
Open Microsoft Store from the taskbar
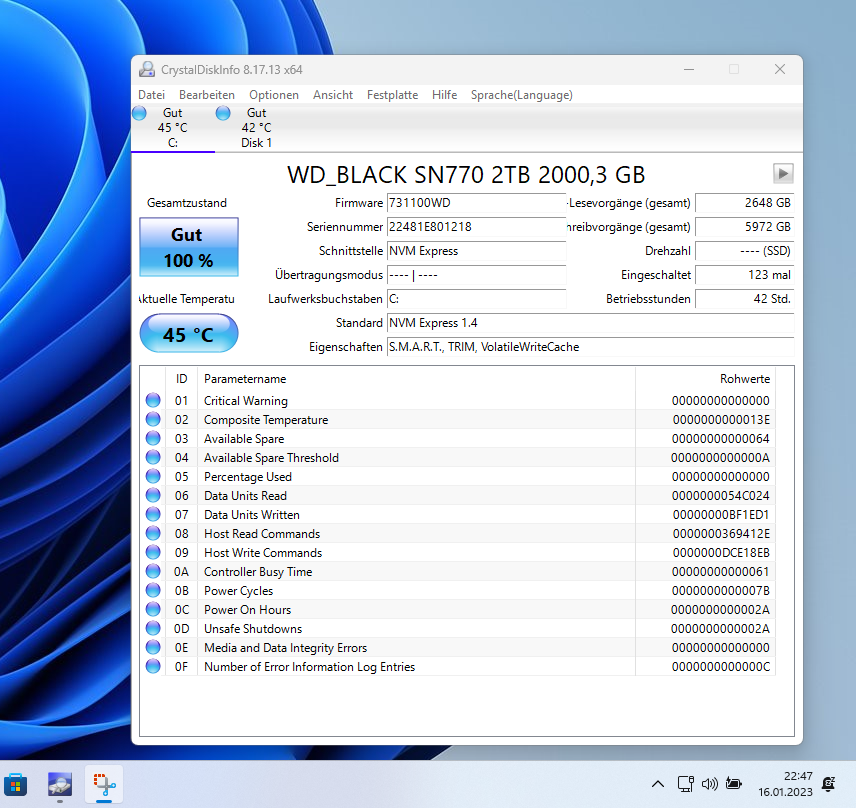[x=15, y=785]
